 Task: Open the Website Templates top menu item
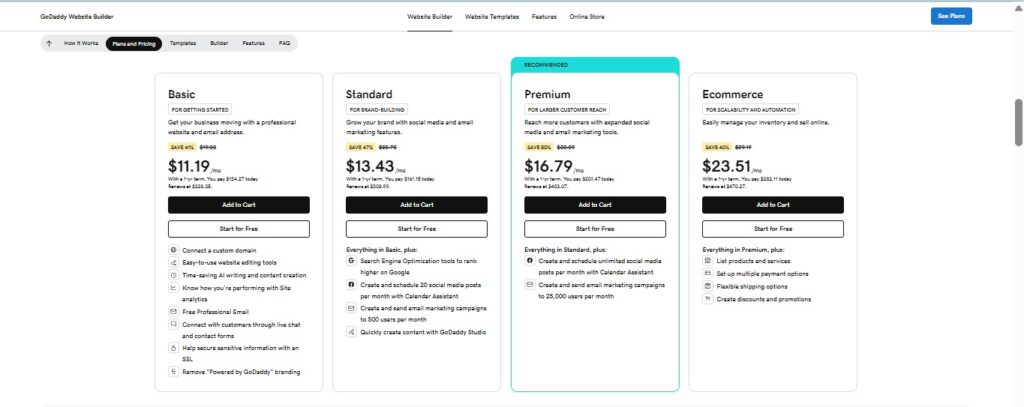492,17
